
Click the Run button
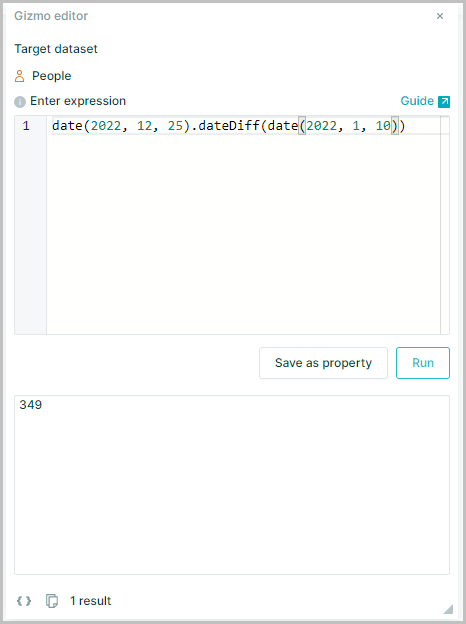423,363
